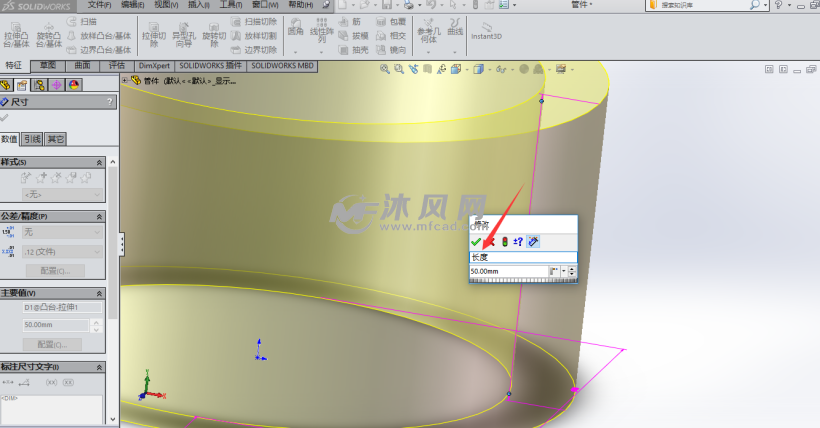Select the 放样凸台/基体 loft tool
The width and height of the screenshot is (820, 428).
99,36
